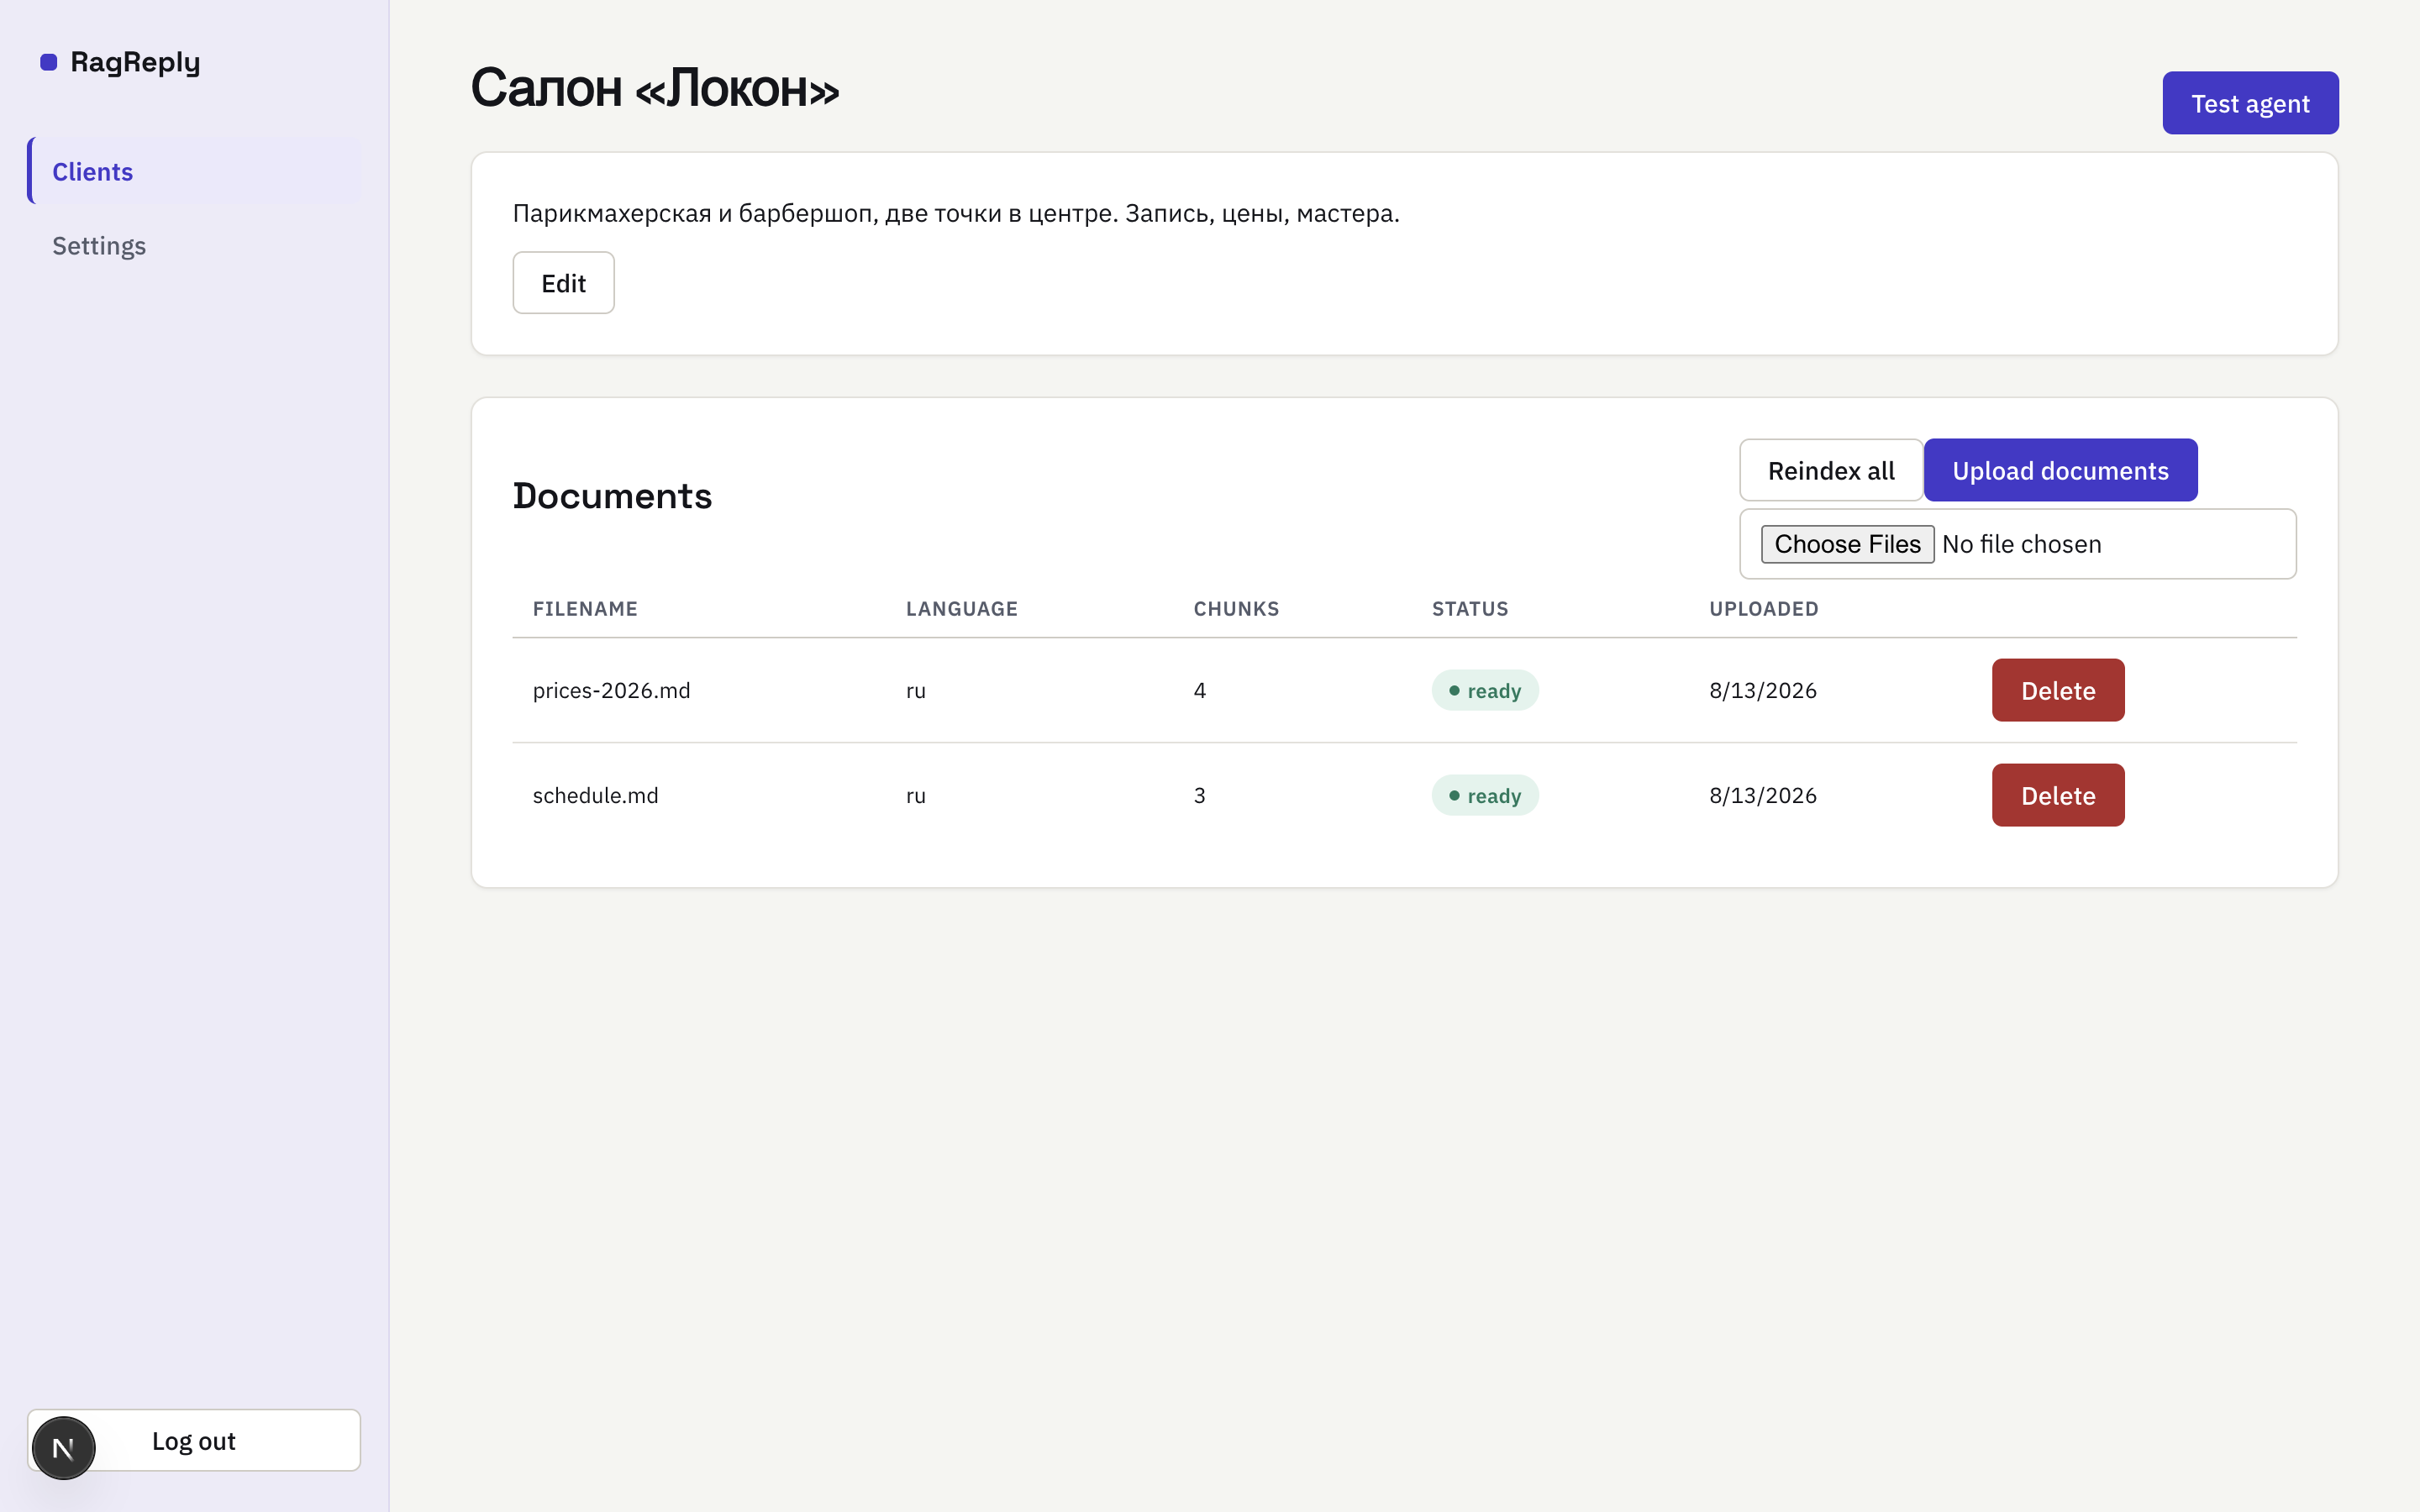This screenshot has height=1512, width=2420.
Task: Click the Status column header
Action: click(1470, 609)
